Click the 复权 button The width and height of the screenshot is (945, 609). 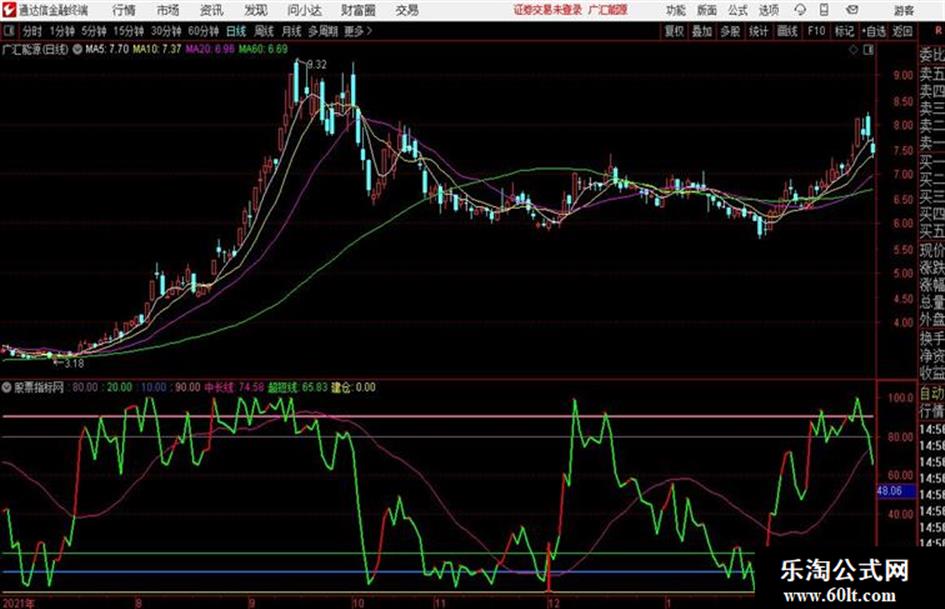click(x=674, y=31)
